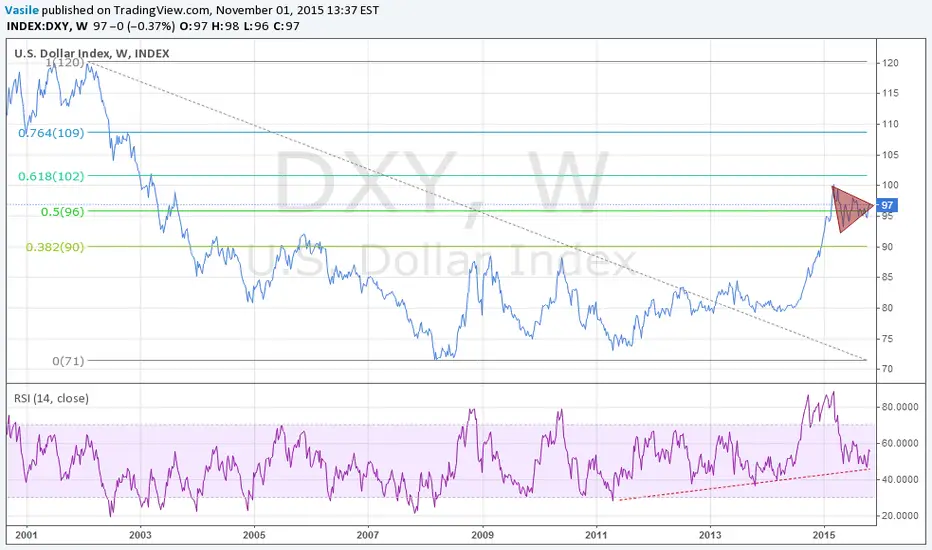Click the 2001 time axis label
This screenshot has width=932, height=550.
[x=26, y=535]
